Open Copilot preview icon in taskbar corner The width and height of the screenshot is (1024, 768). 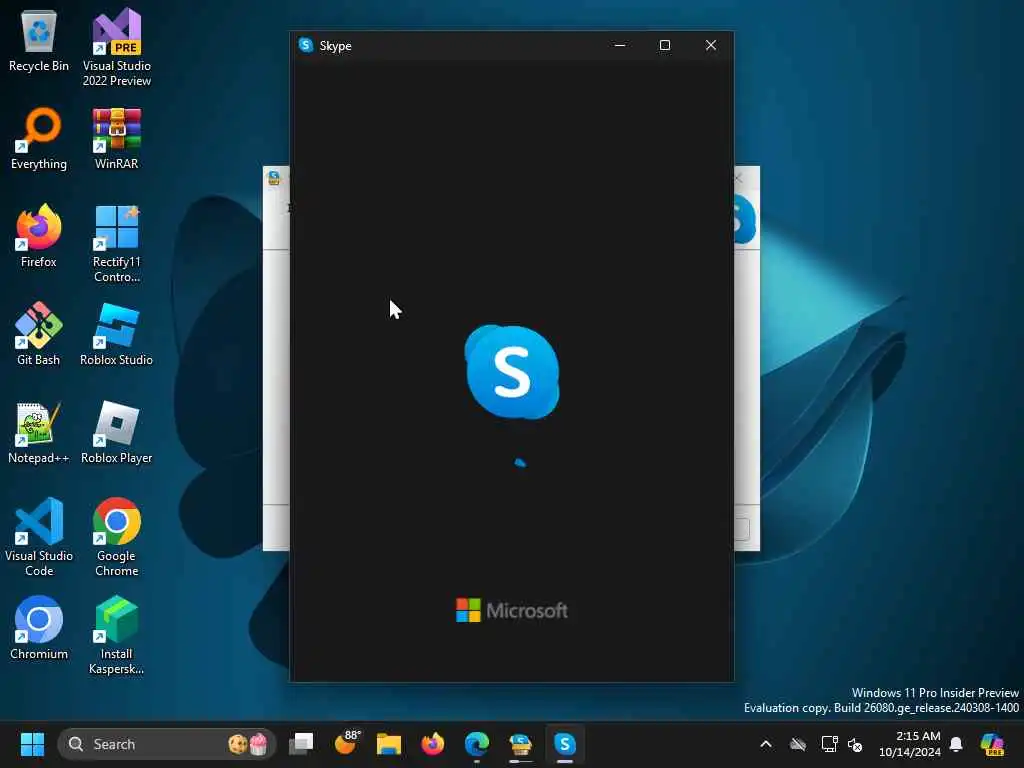click(992, 744)
